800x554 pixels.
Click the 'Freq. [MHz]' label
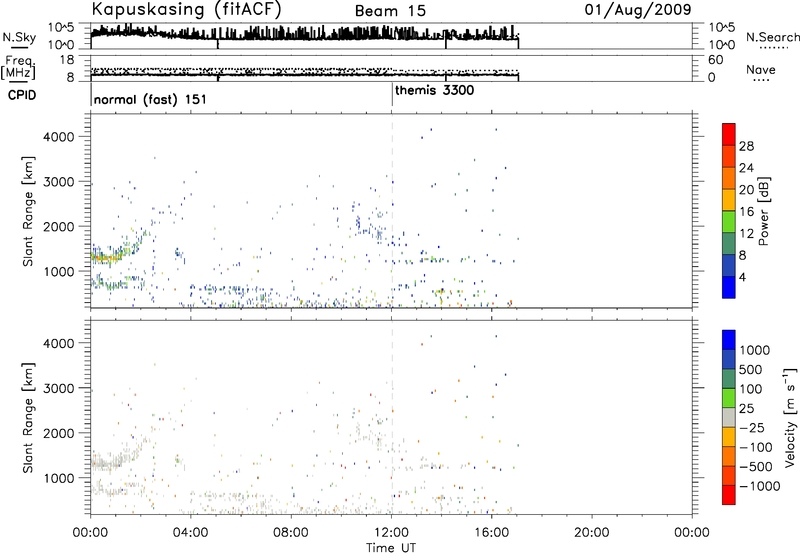point(18,68)
